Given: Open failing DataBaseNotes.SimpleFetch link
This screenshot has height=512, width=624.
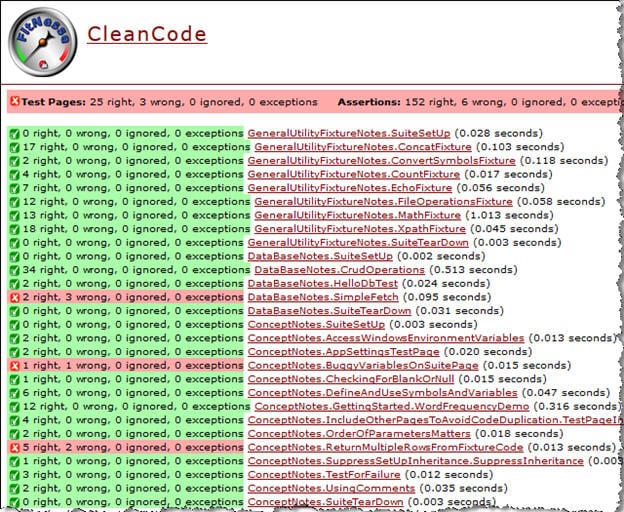Looking at the screenshot, I should 323,297.
